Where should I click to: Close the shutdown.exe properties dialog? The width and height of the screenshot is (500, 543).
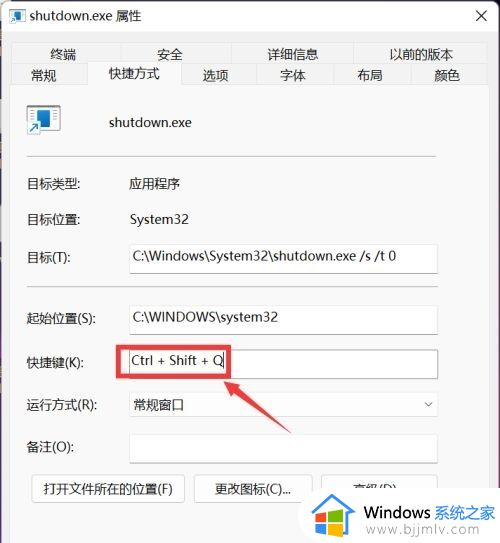point(481,16)
